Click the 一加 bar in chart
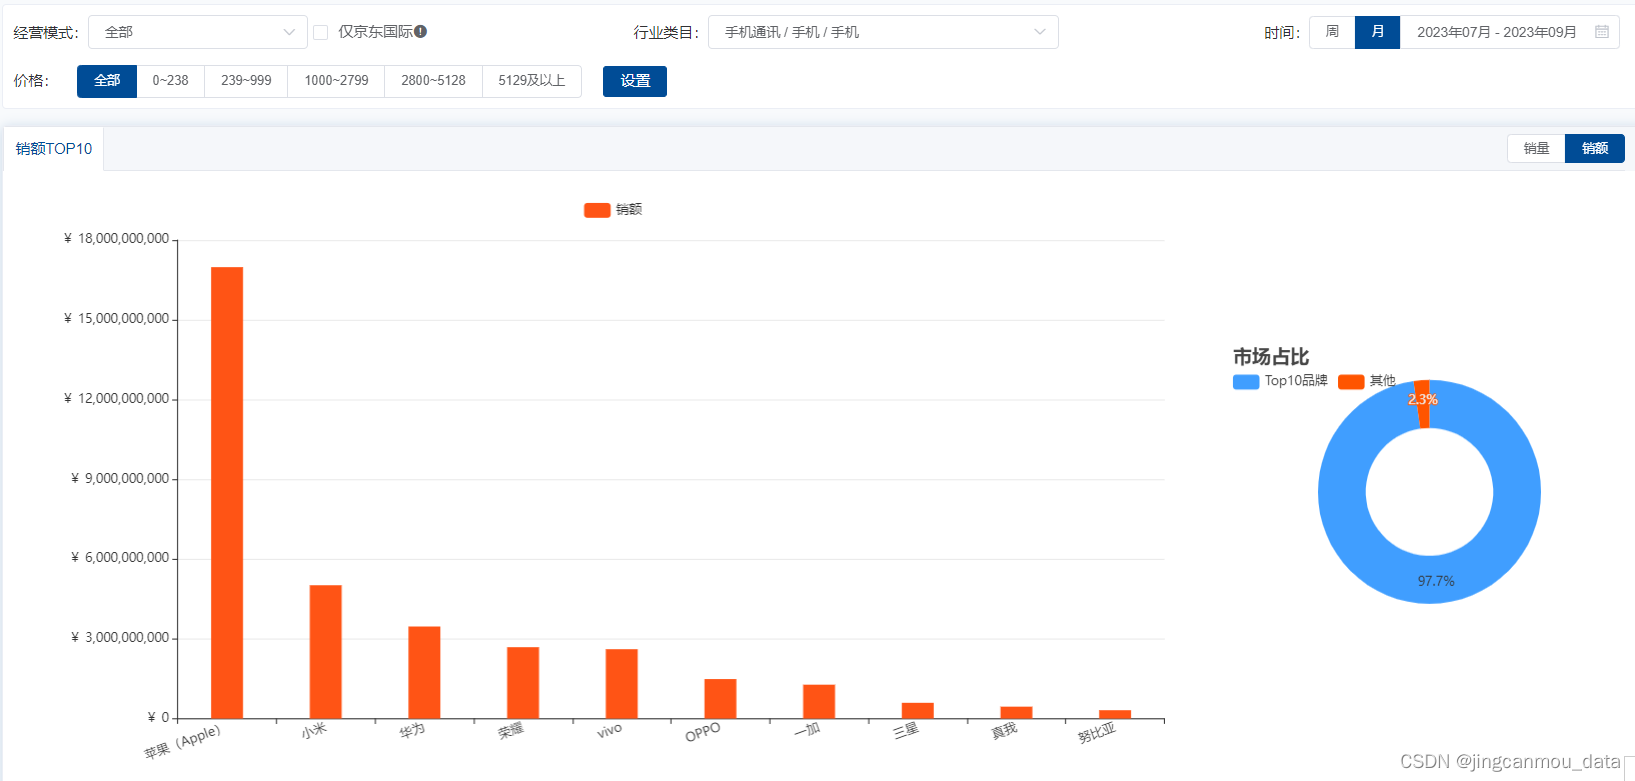Viewport: 1635px width, 781px height. click(819, 702)
